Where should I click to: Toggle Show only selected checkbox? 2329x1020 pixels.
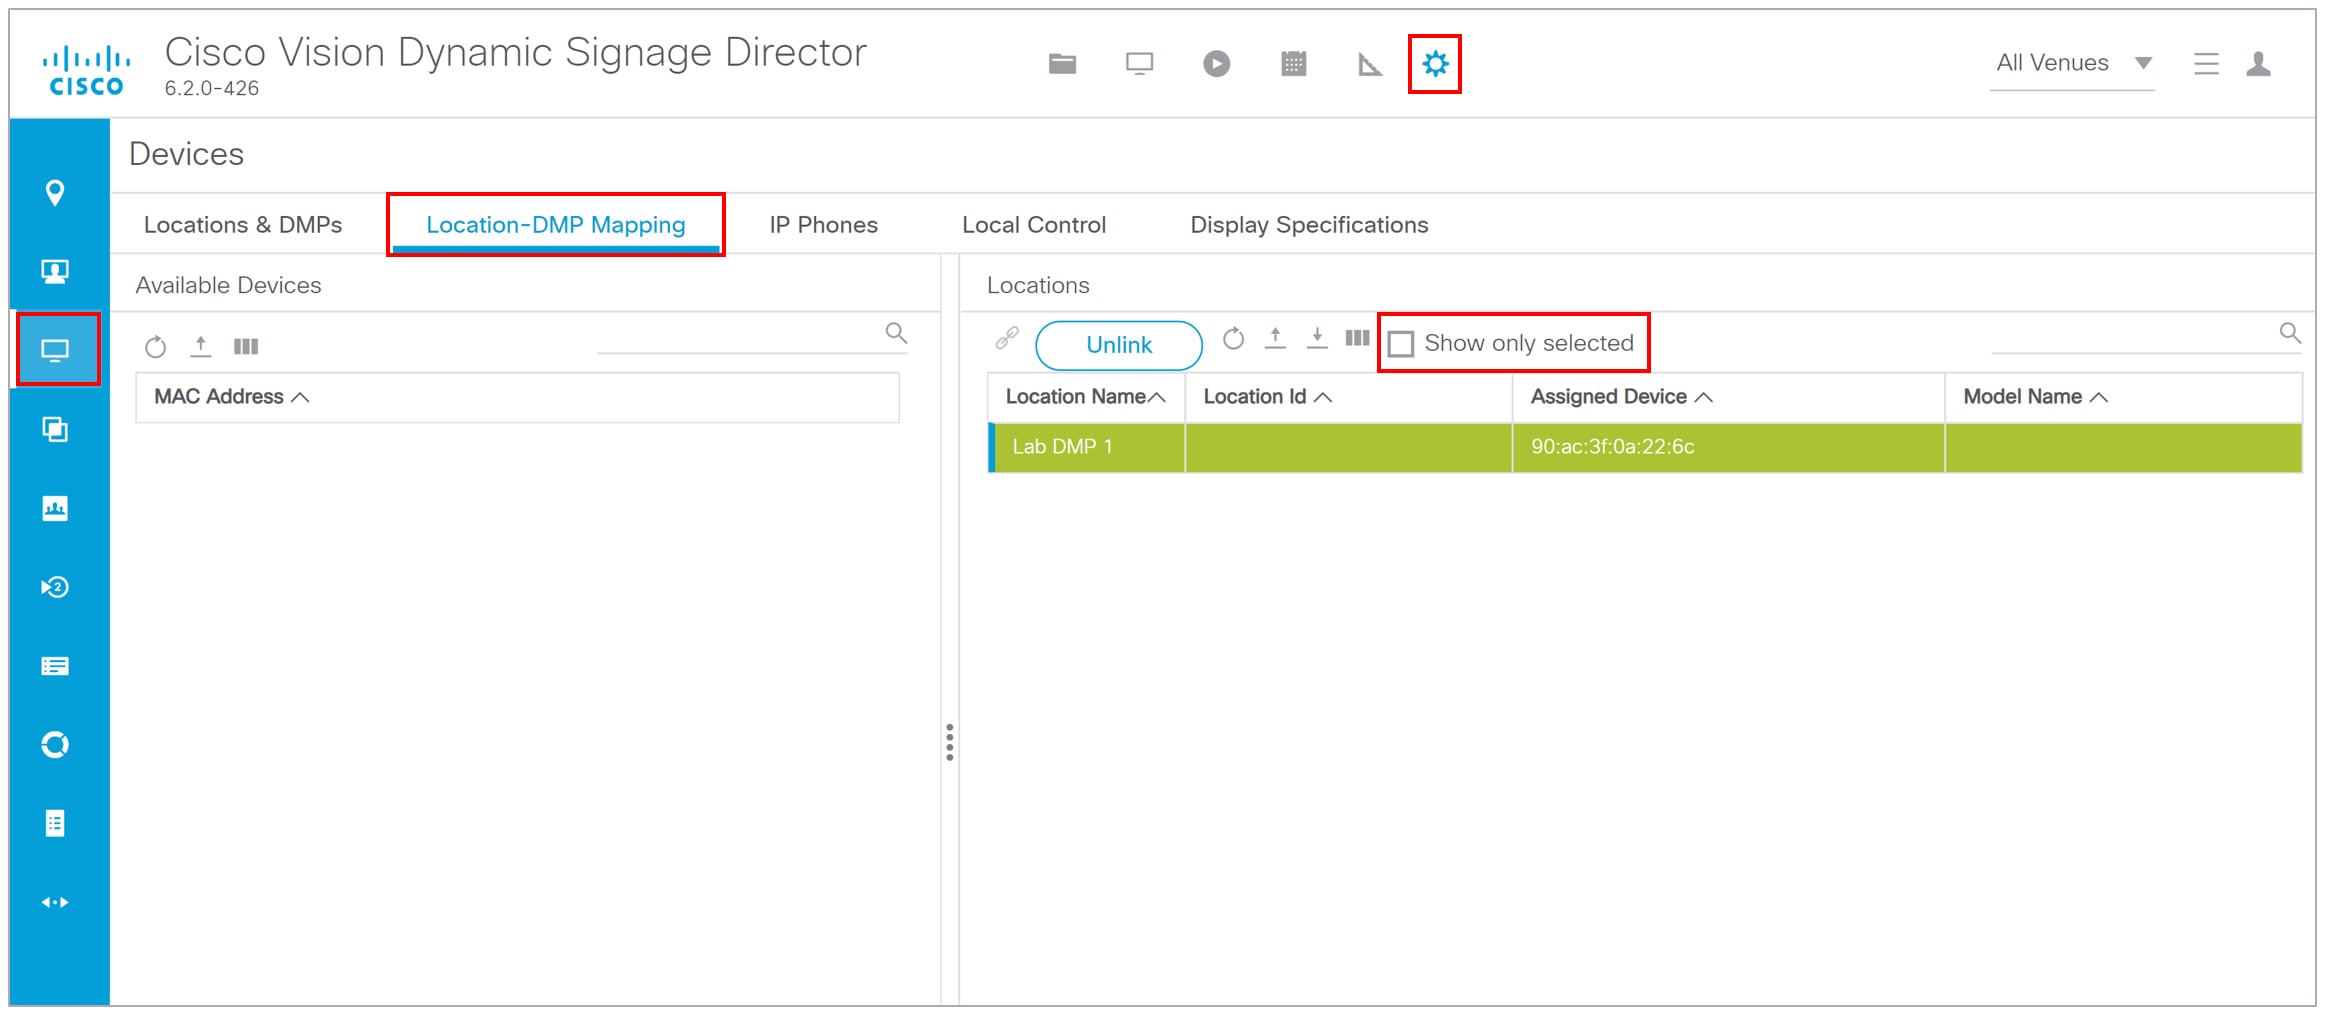click(x=1401, y=344)
